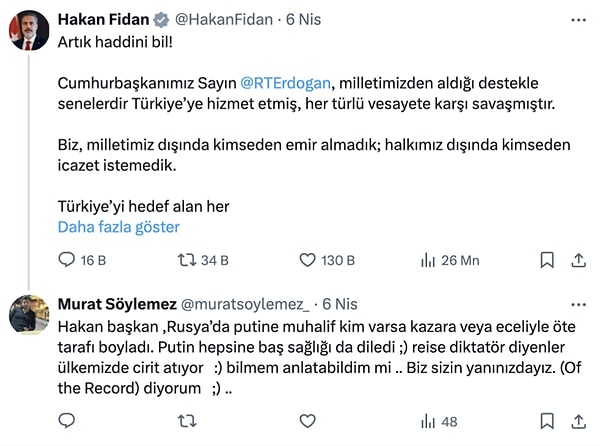The height and width of the screenshot is (446, 600).
Task: Like Hakan Fidan's tweet
Action: pos(310,260)
